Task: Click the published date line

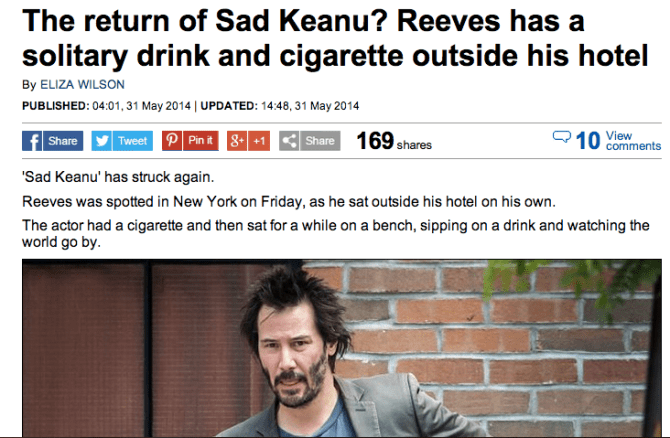Action: [x=191, y=106]
